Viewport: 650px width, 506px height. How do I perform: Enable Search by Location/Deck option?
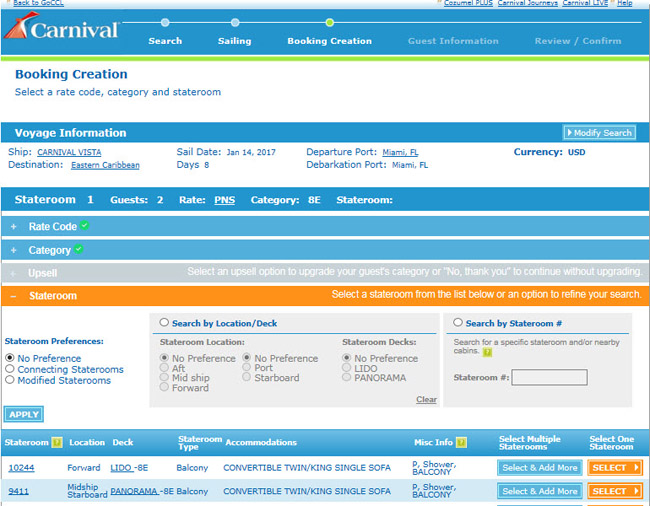coord(164,322)
